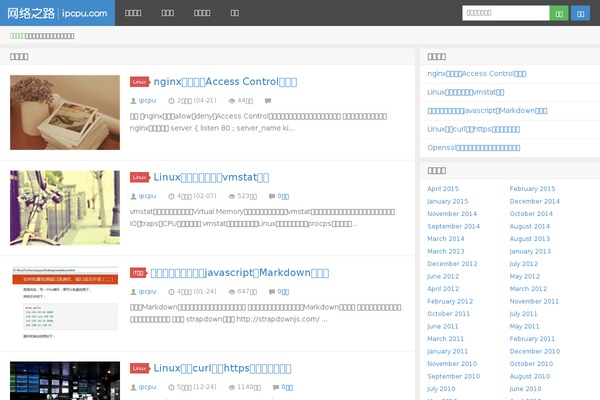This screenshot has height=400, width=600.
Task: Open the ipcpu.com site logo
Action: pos(57,13)
